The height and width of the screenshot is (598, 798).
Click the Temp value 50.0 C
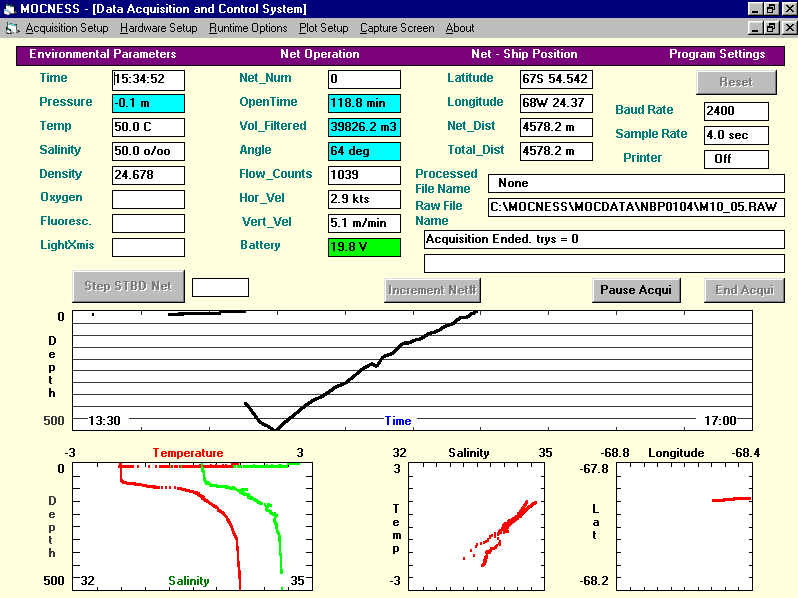point(148,127)
